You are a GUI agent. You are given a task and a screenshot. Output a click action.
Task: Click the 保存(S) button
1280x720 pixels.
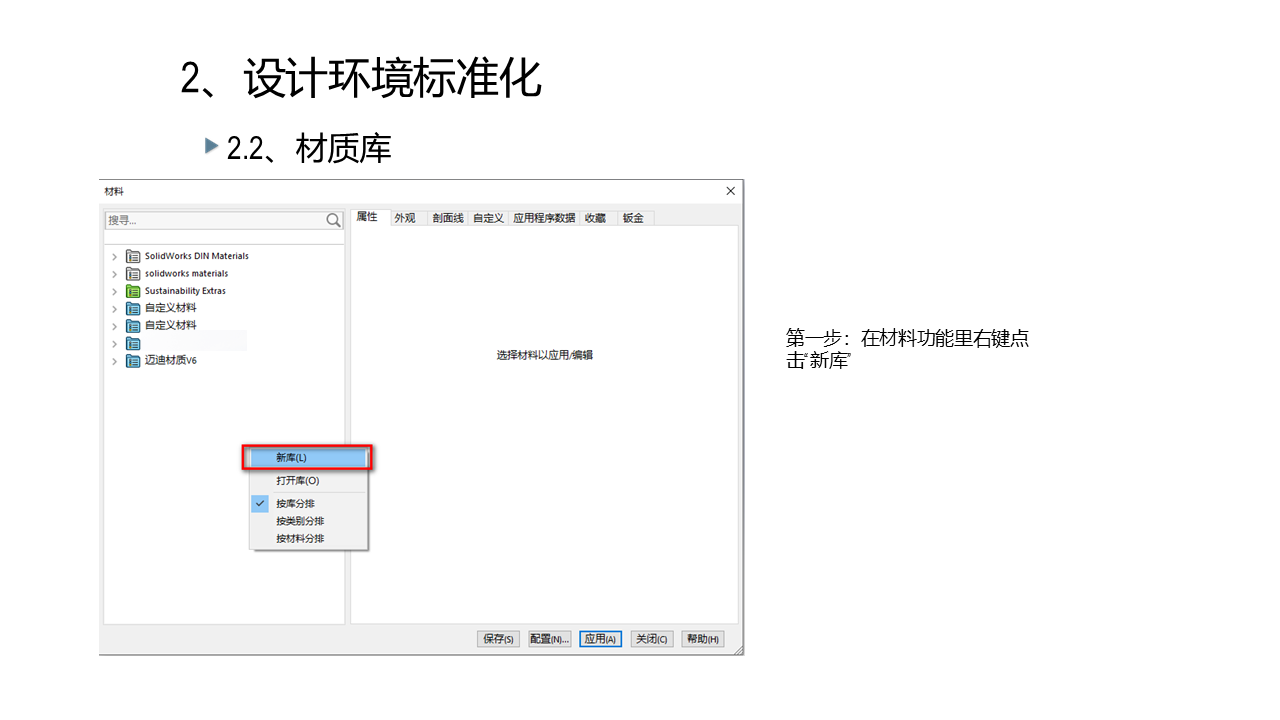[498, 639]
